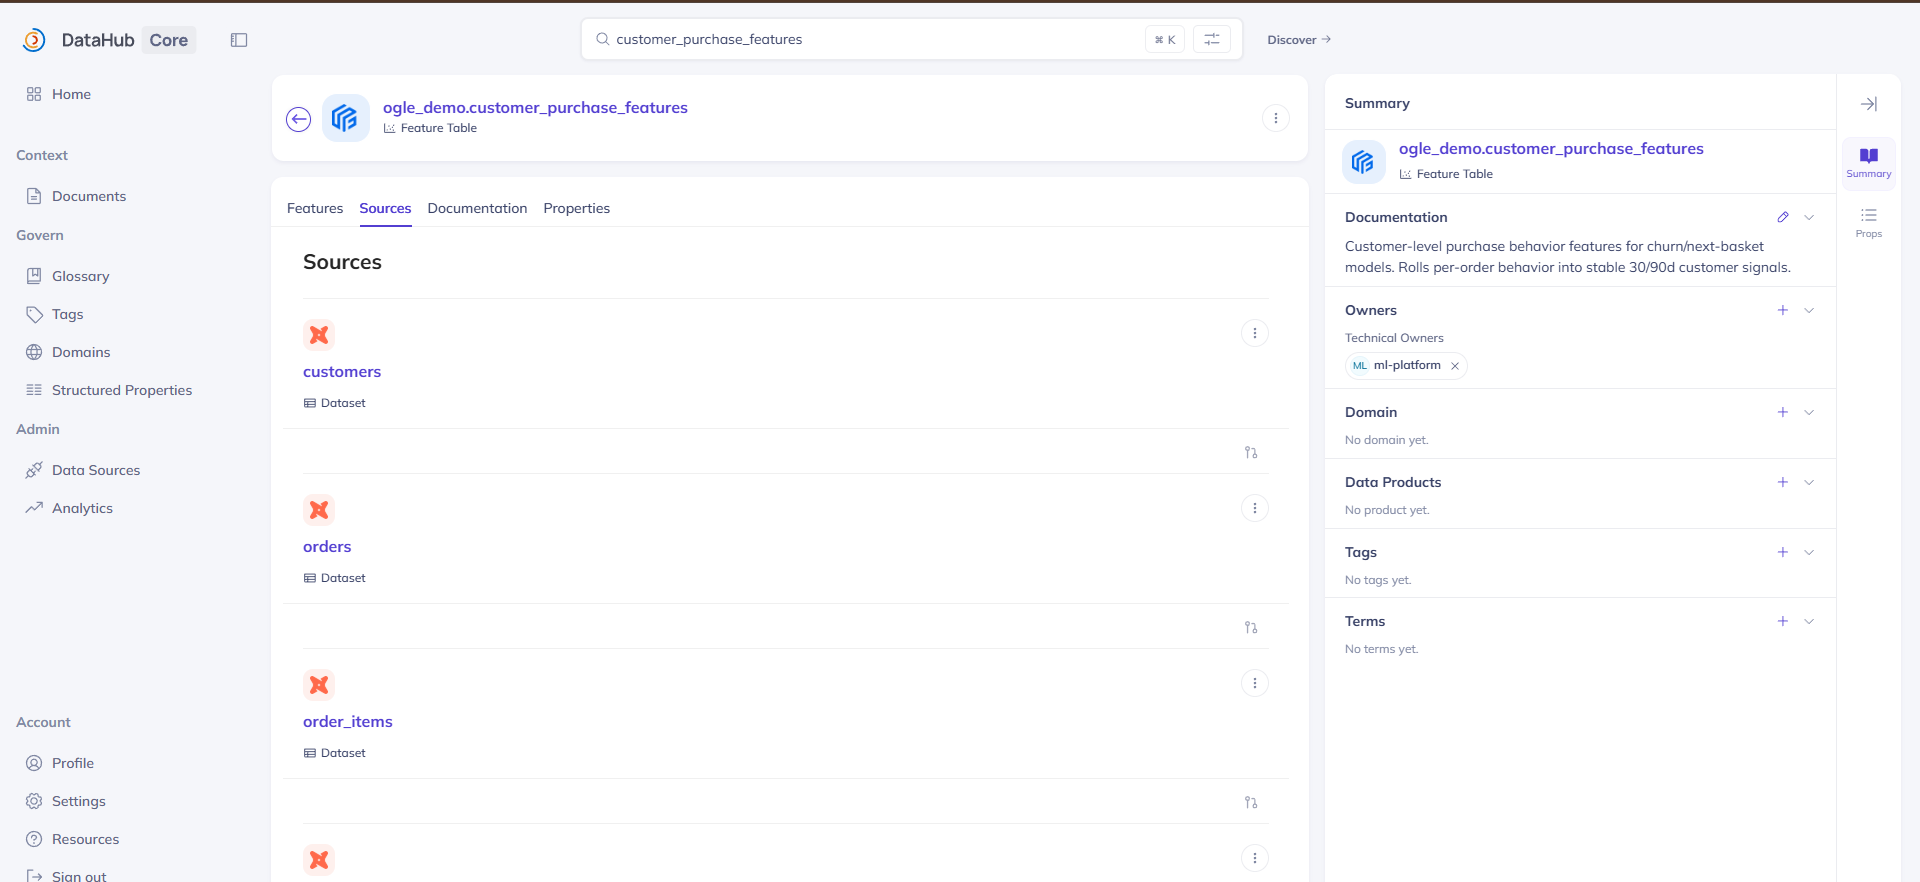Open the feature table header icon
The image size is (1920, 882).
tap(345, 118)
